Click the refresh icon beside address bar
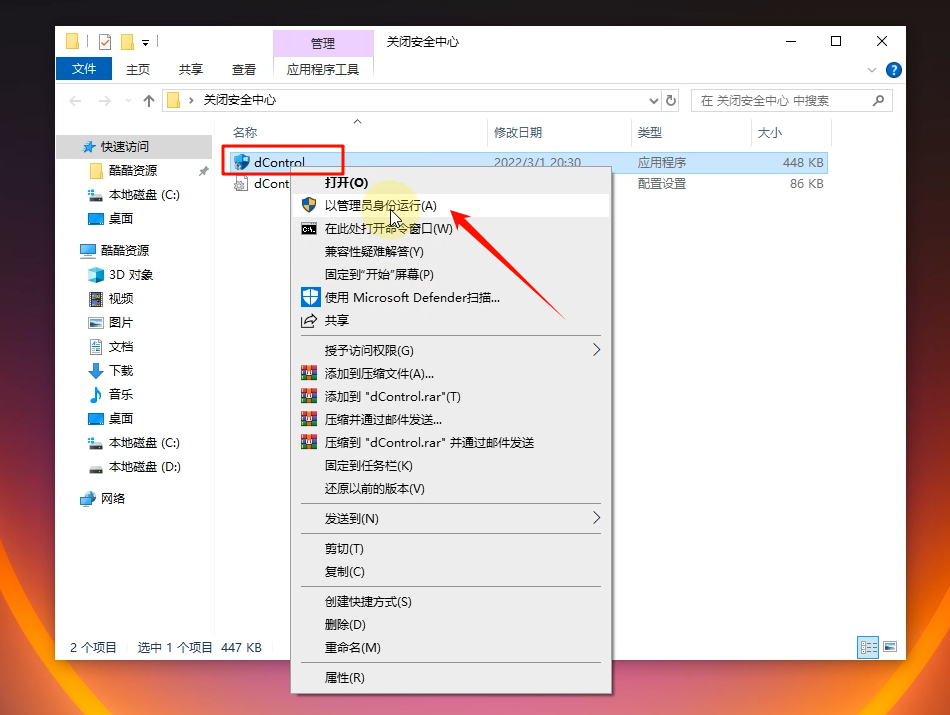The image size is (950, 715). (x=671, y=101)
